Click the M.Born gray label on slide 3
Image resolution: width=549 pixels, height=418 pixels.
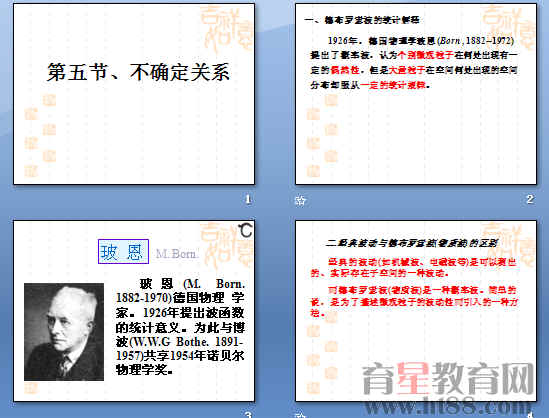177,253
